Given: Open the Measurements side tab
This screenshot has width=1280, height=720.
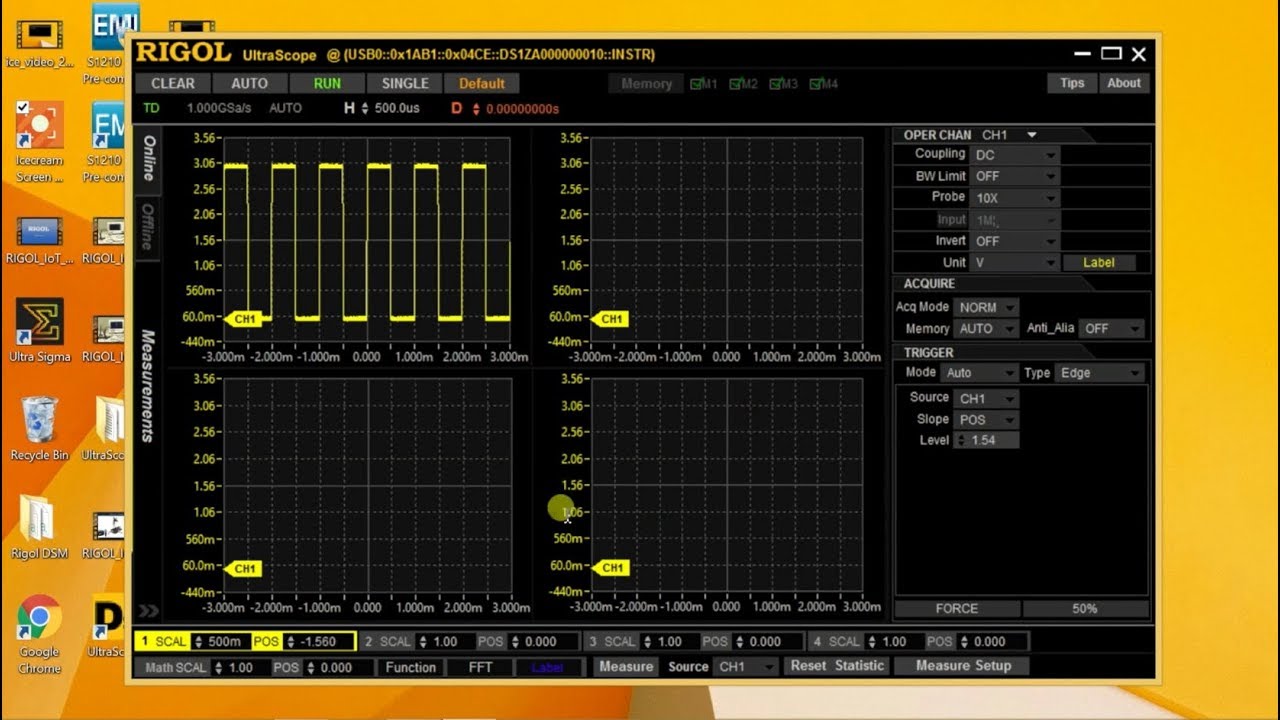Looking at the screenshot, I should tap(148, 386).
